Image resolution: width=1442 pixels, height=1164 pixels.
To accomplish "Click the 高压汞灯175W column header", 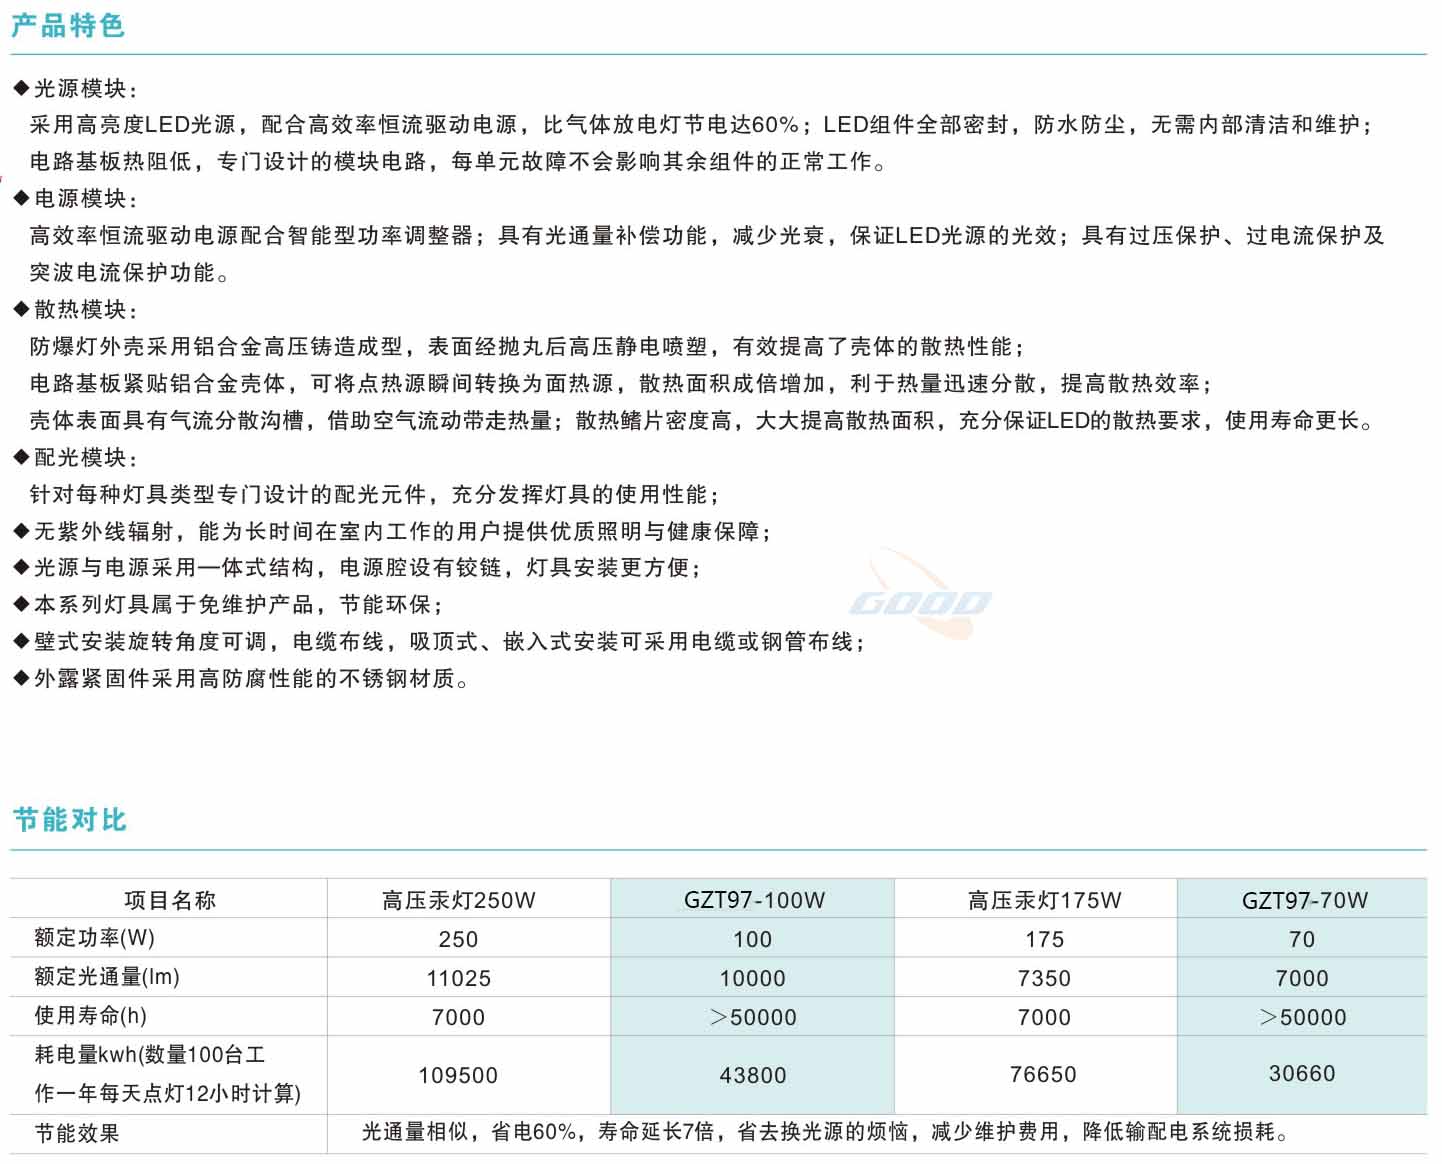I will (x=1045, y=900).
